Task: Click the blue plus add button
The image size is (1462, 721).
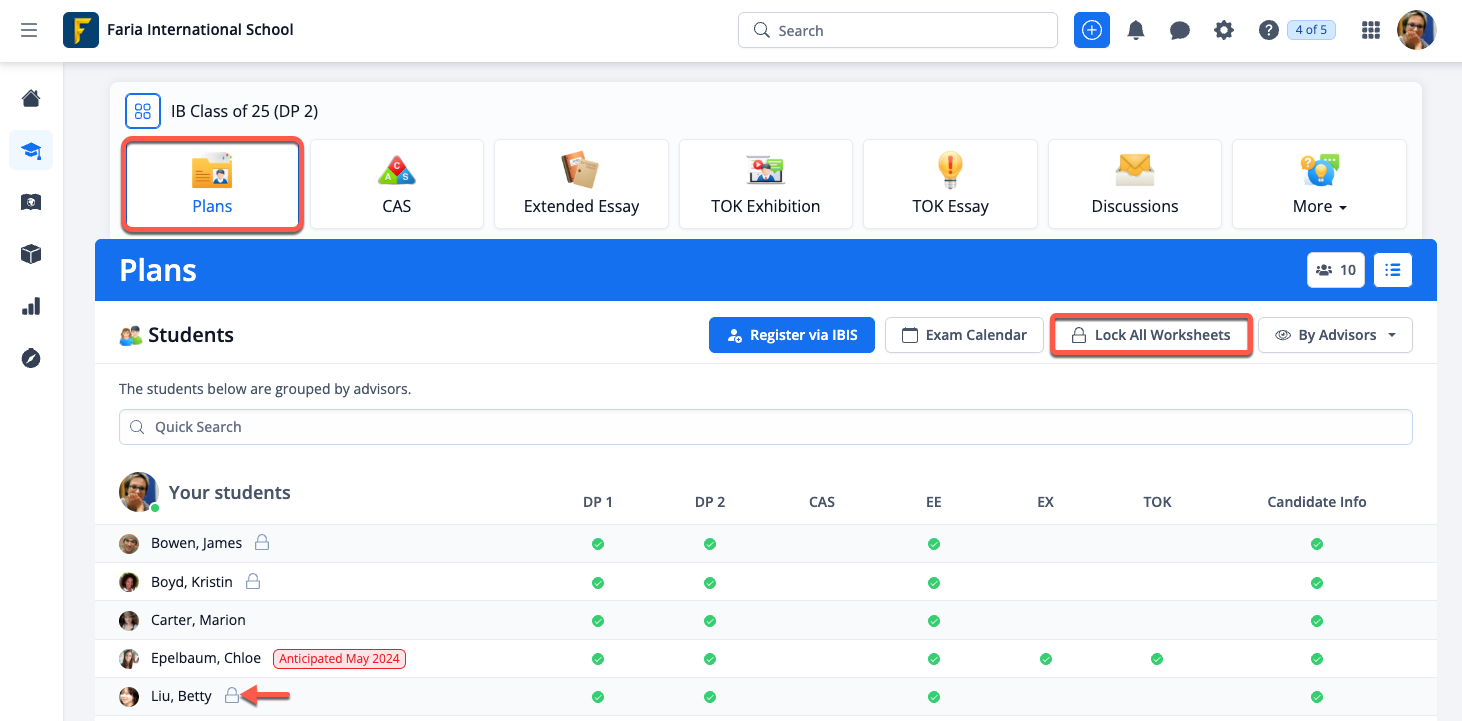Action: pyautogui.click(x=1092, y=30)
